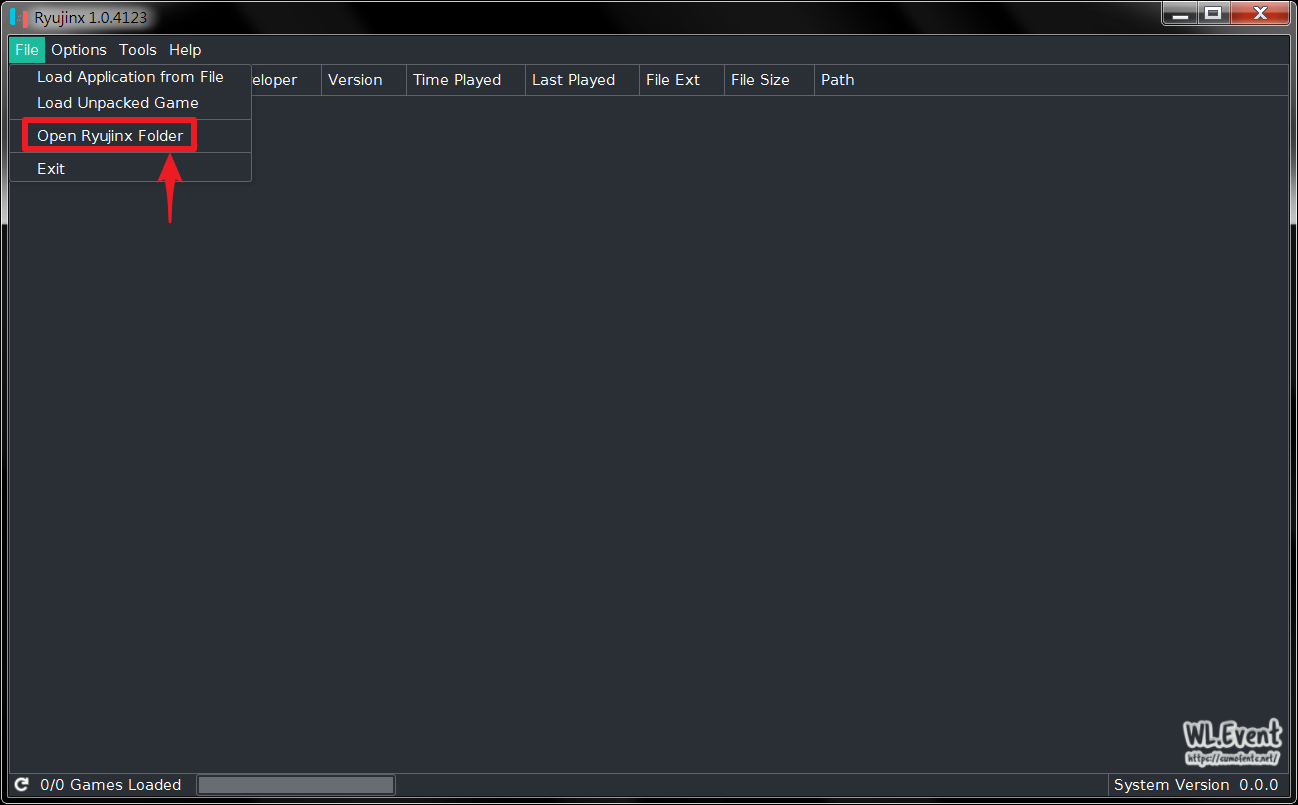This screenshot has width=1298, height=805.
Task: Open the File menu
Action: (x=27, y=50)
